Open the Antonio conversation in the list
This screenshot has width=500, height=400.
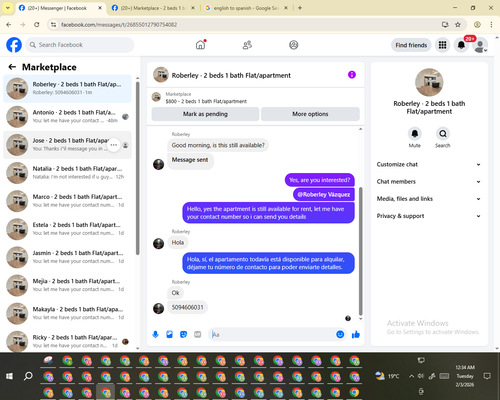coord(68,117)
